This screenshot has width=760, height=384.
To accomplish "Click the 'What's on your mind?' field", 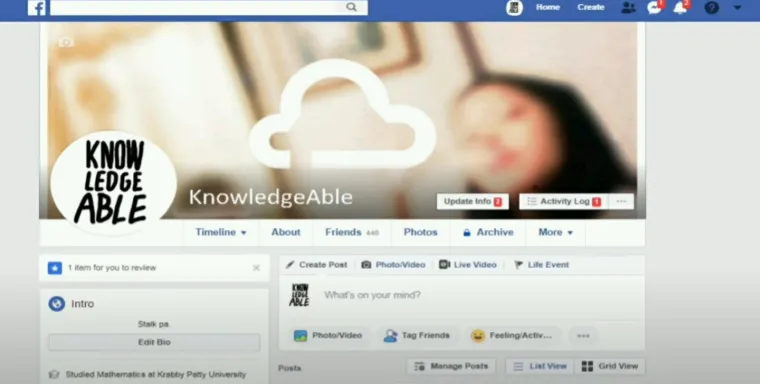I will click(x=372, y=295).
